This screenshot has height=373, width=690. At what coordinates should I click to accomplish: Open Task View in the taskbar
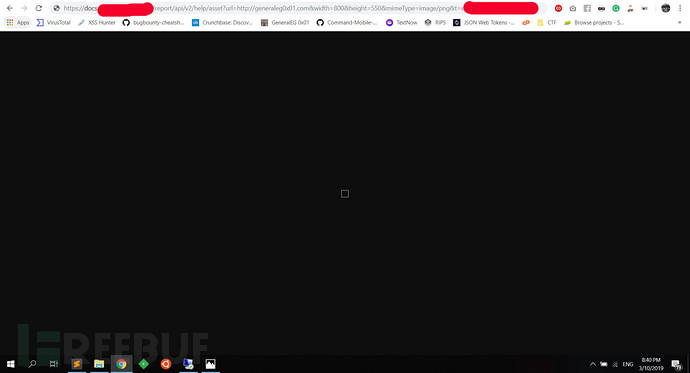(54, 364)
